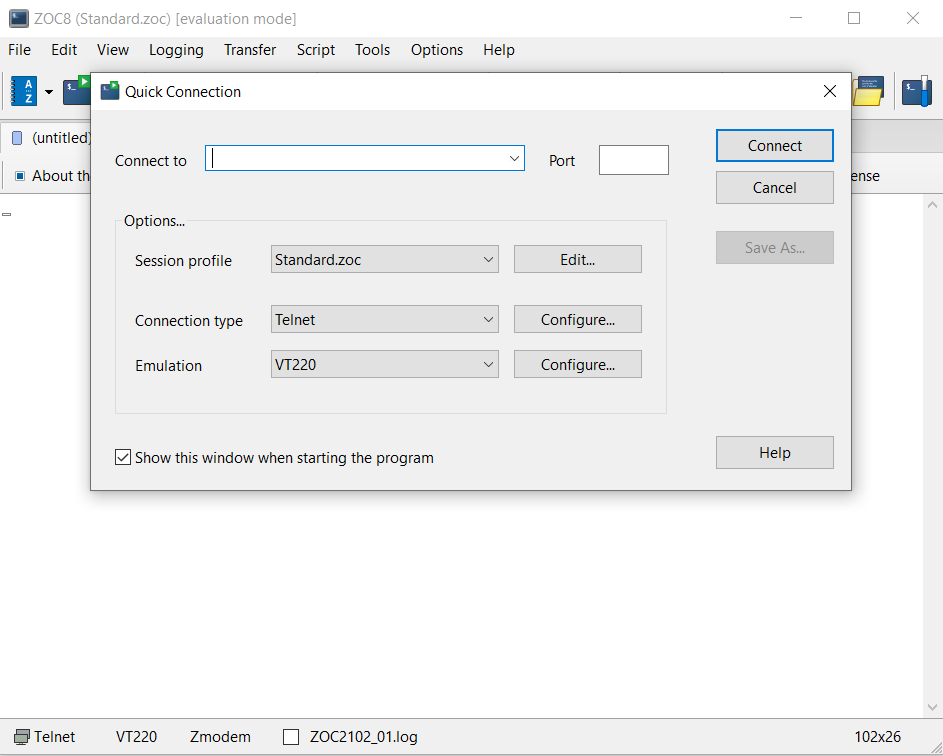943x756 pixels.
Task: Click Zmodem in the status bar
Action: tap(220, 737)
